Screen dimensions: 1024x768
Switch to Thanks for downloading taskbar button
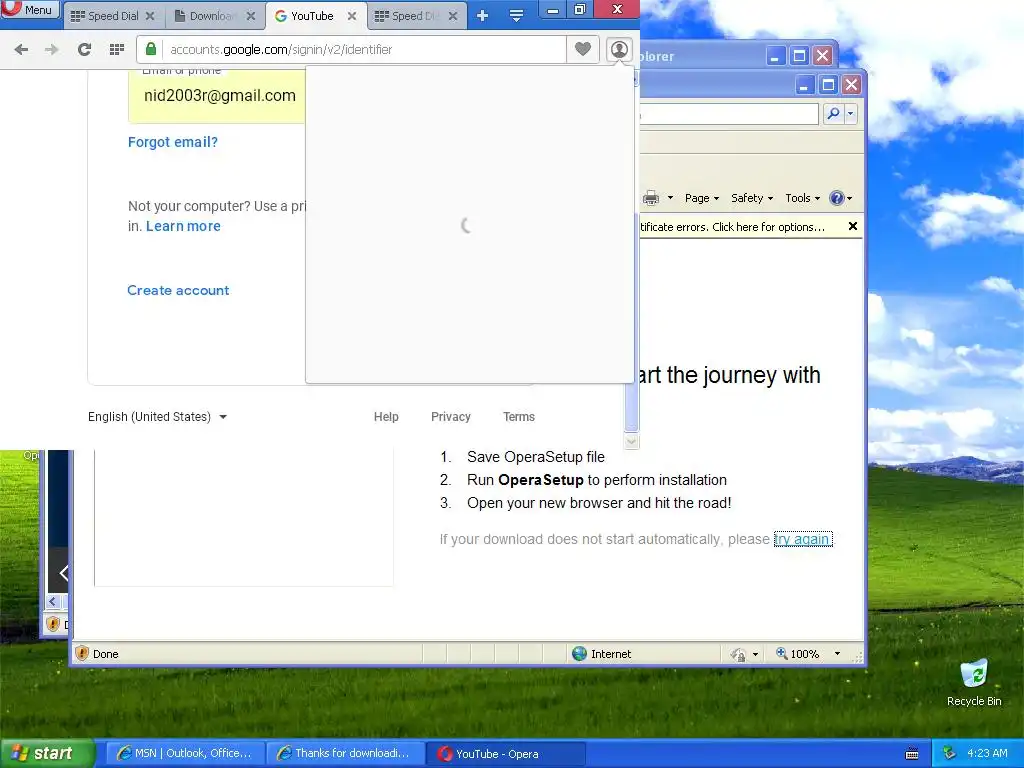pos(345,754)
